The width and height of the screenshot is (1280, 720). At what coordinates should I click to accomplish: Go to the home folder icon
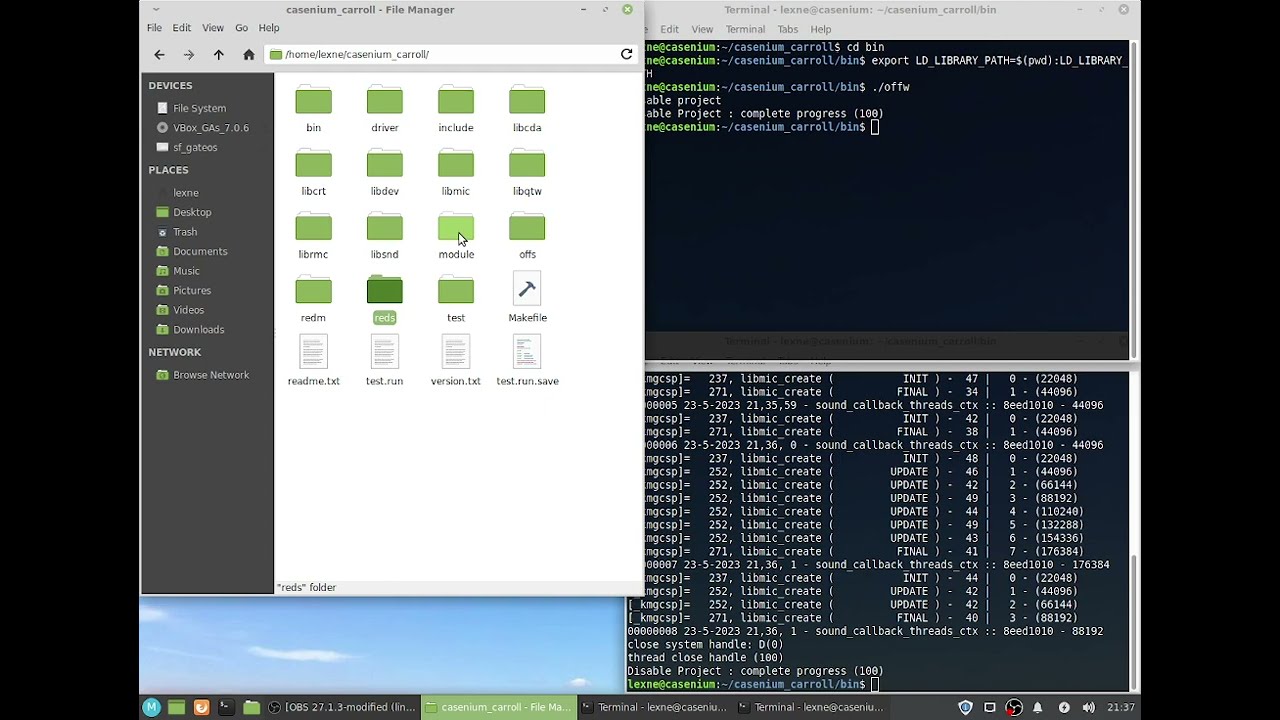tap(249, 55)
